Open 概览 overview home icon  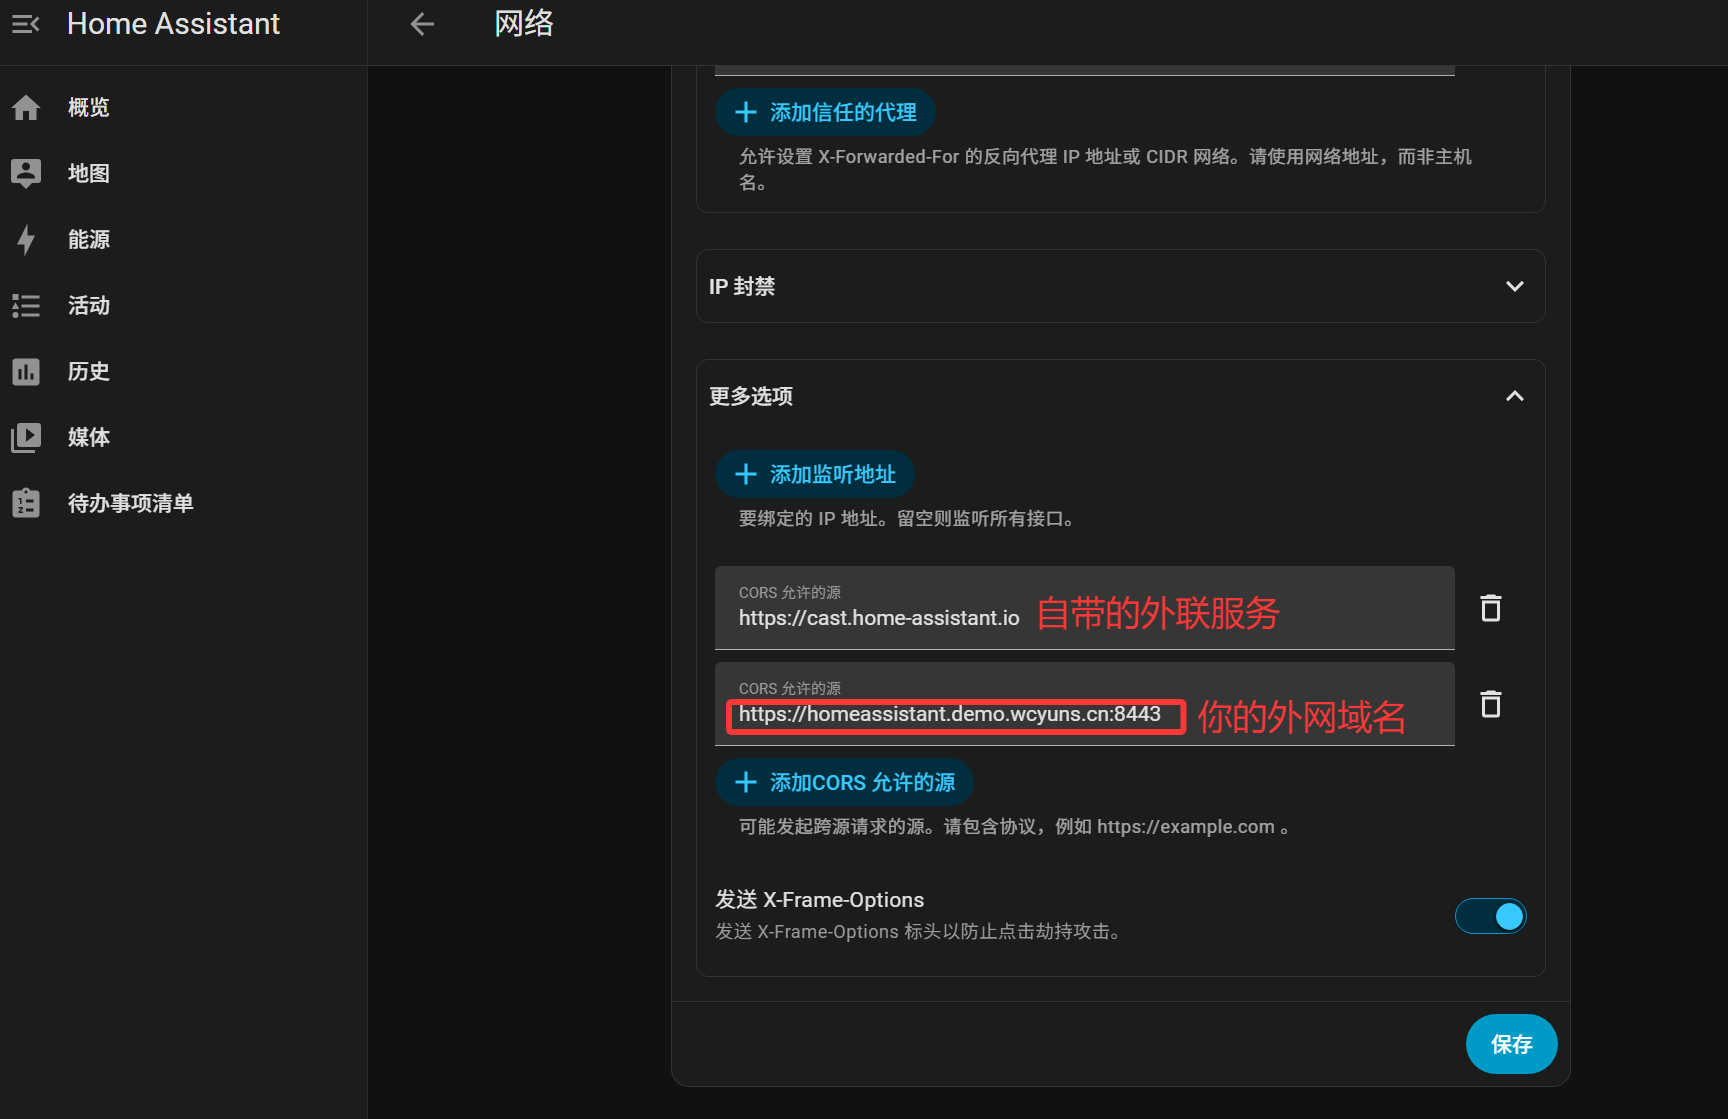pos(26,107)
